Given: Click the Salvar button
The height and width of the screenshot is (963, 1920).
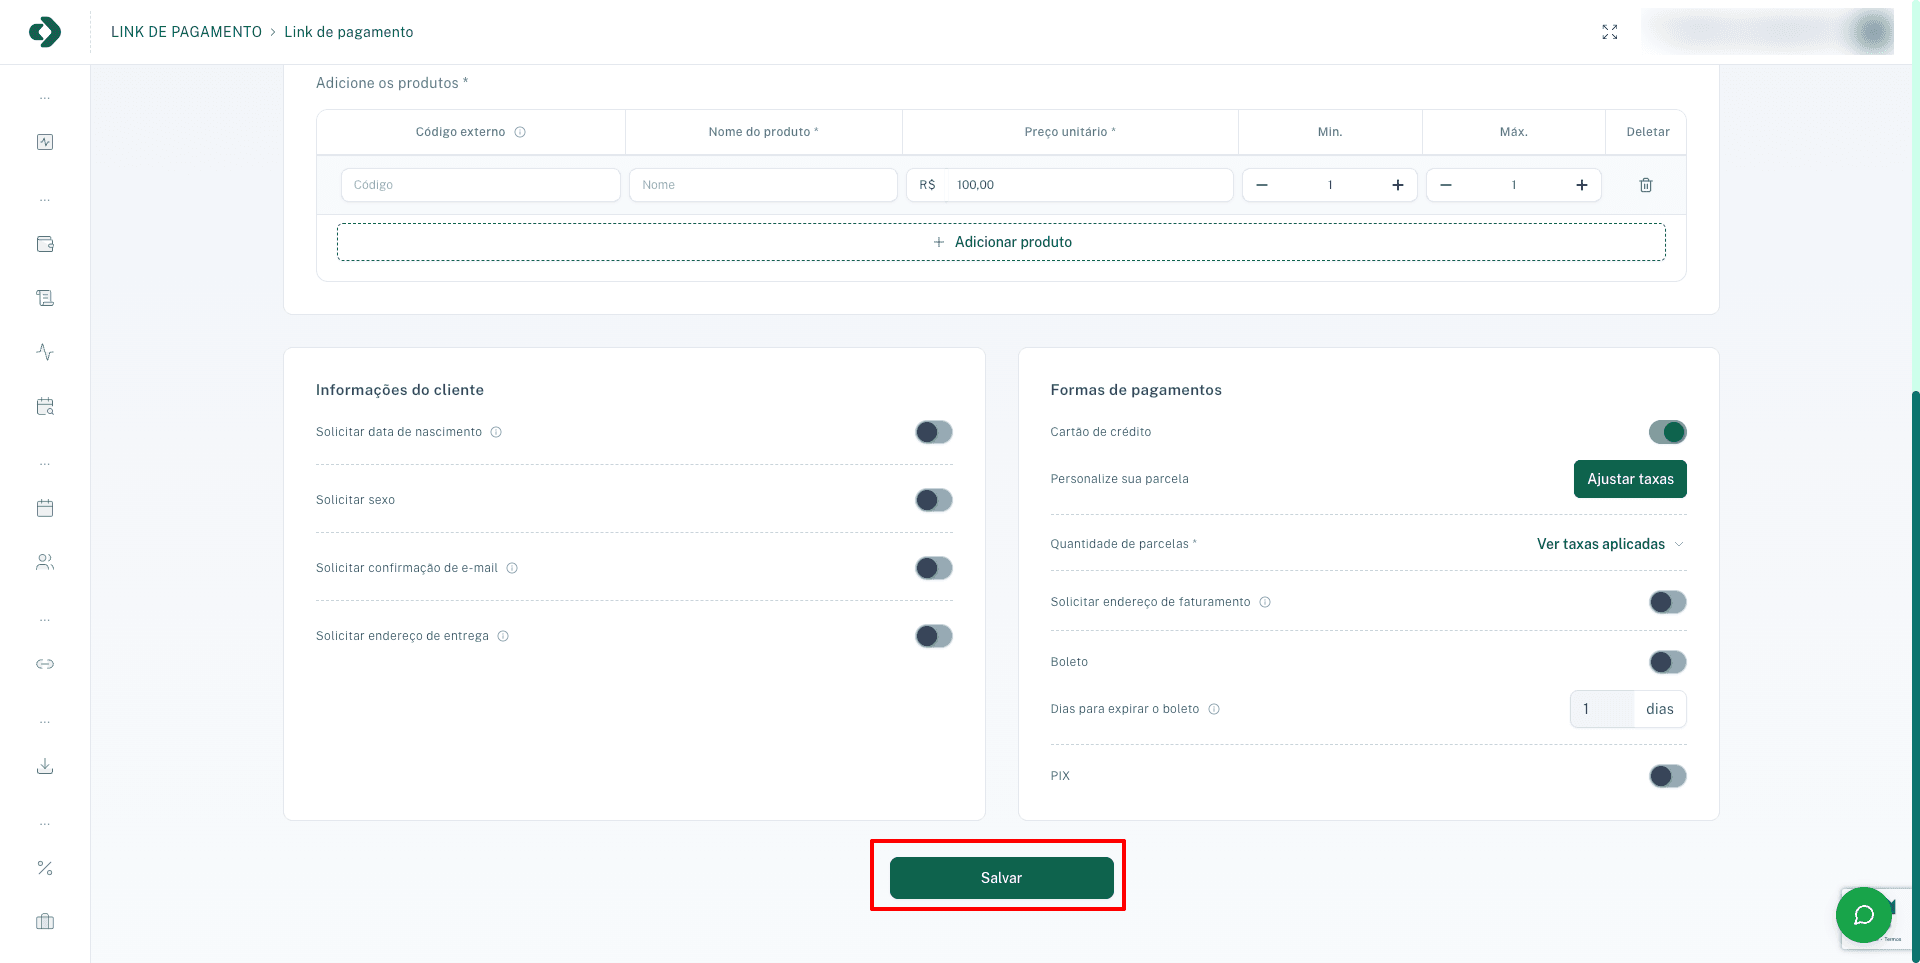Looking at the screenshot, I should (1001, 878).
